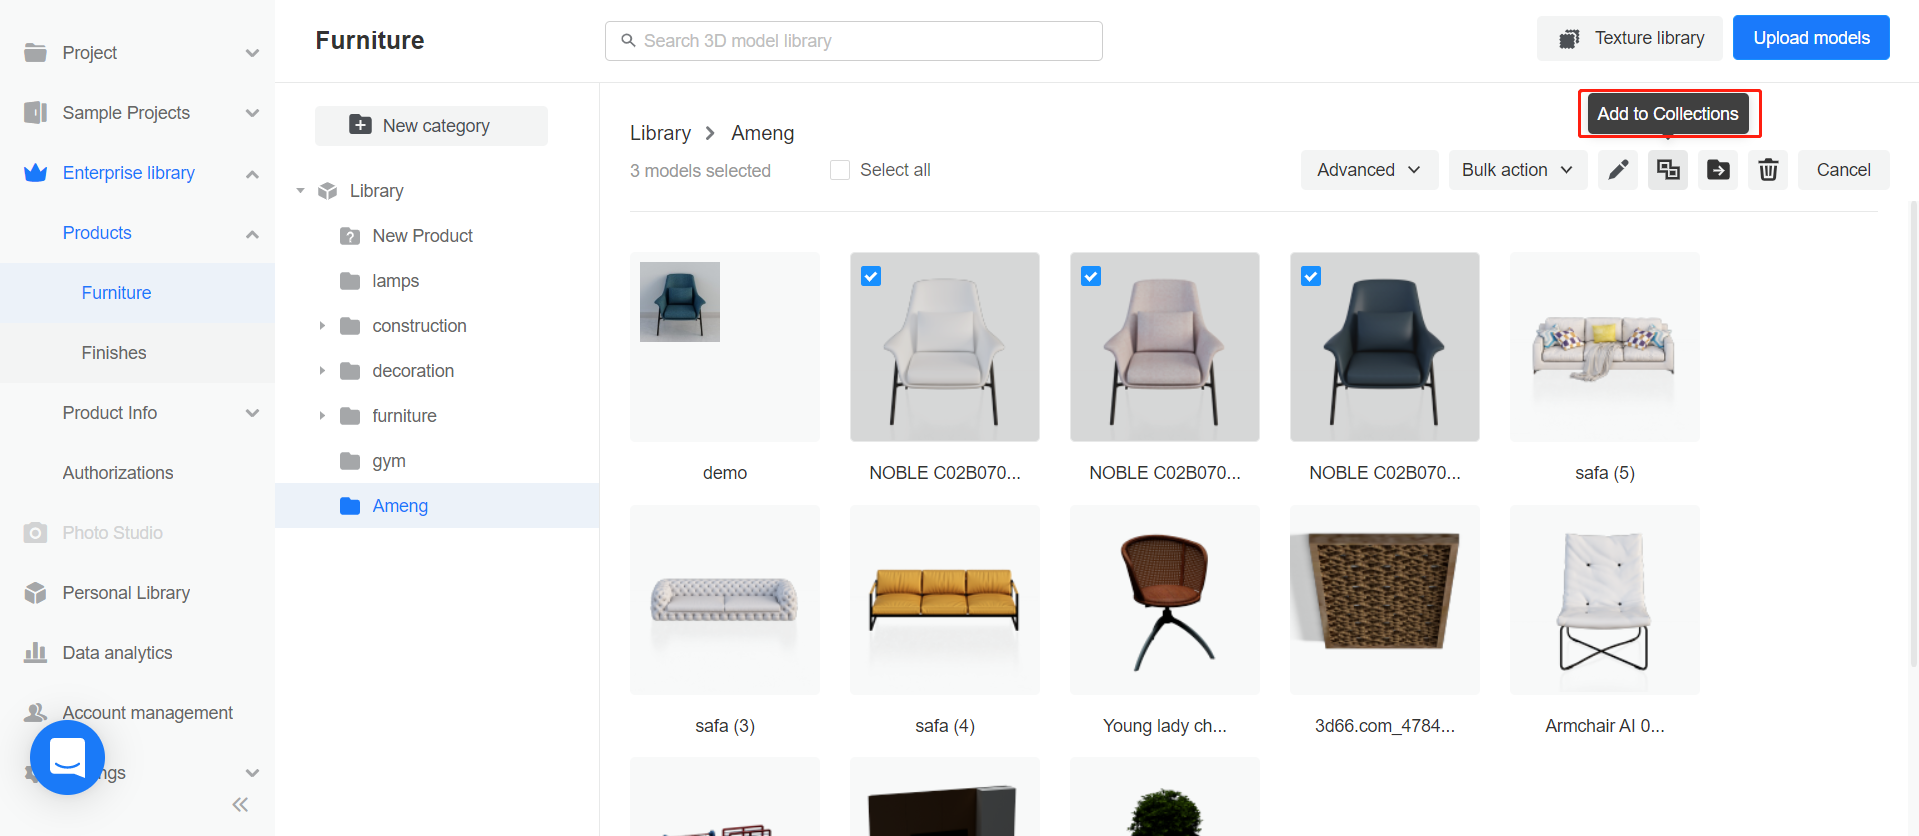This screenshot has width=1919, height=836.
Task: Open the Young lady chair thumbnail
Action: coord(1165,600)
